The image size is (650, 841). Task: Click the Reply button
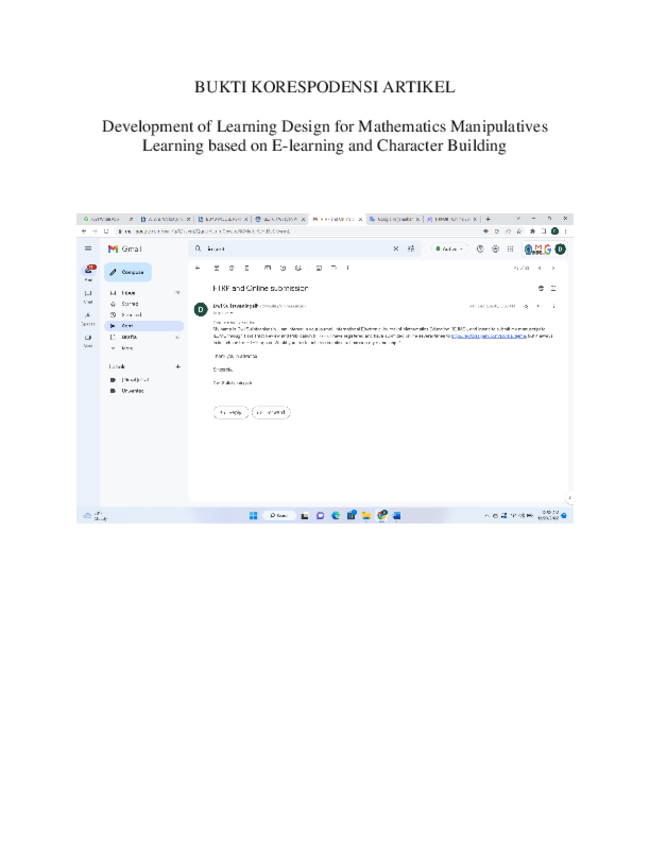[x=231, y=412]
